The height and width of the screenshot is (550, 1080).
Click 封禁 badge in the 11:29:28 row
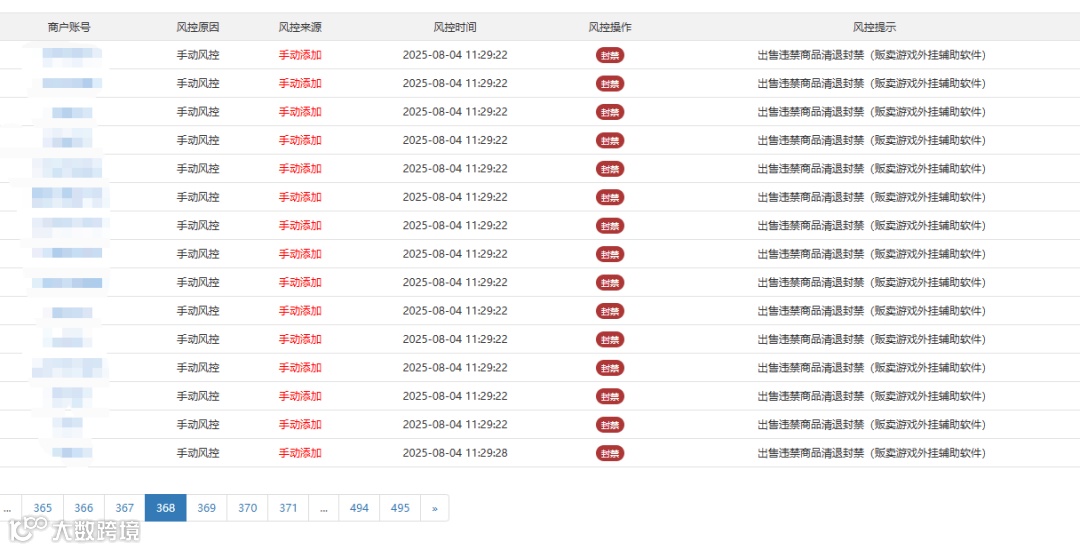pos(610,453)
